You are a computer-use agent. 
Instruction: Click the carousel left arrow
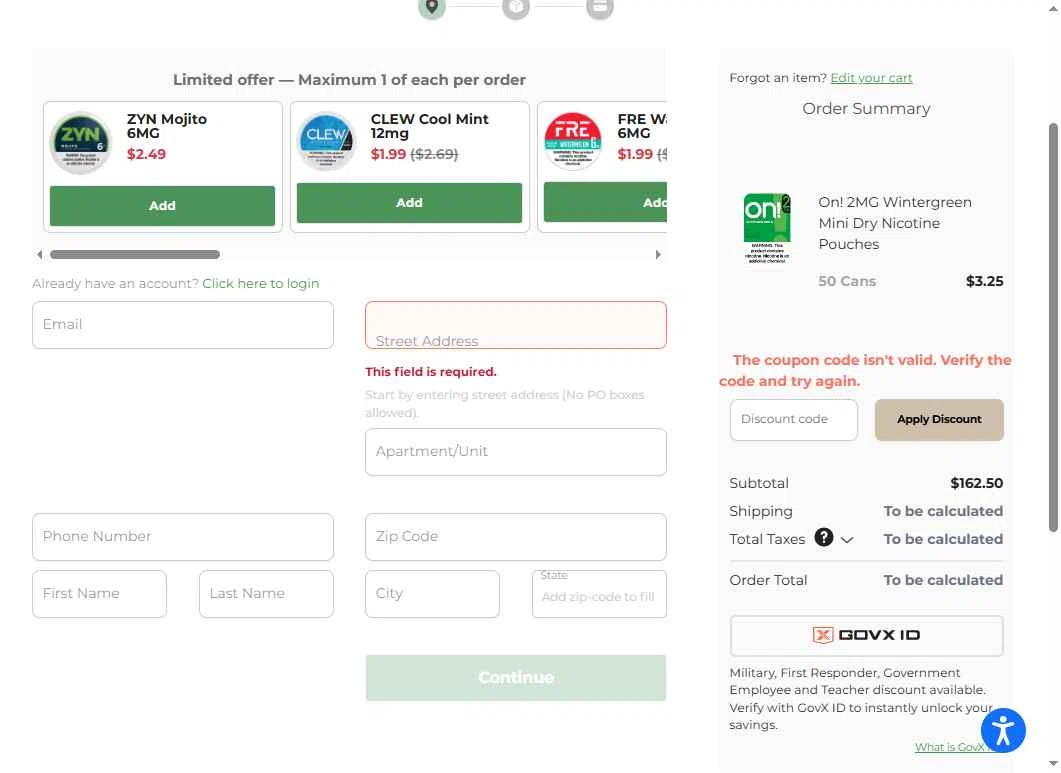(x=40, y=255)
